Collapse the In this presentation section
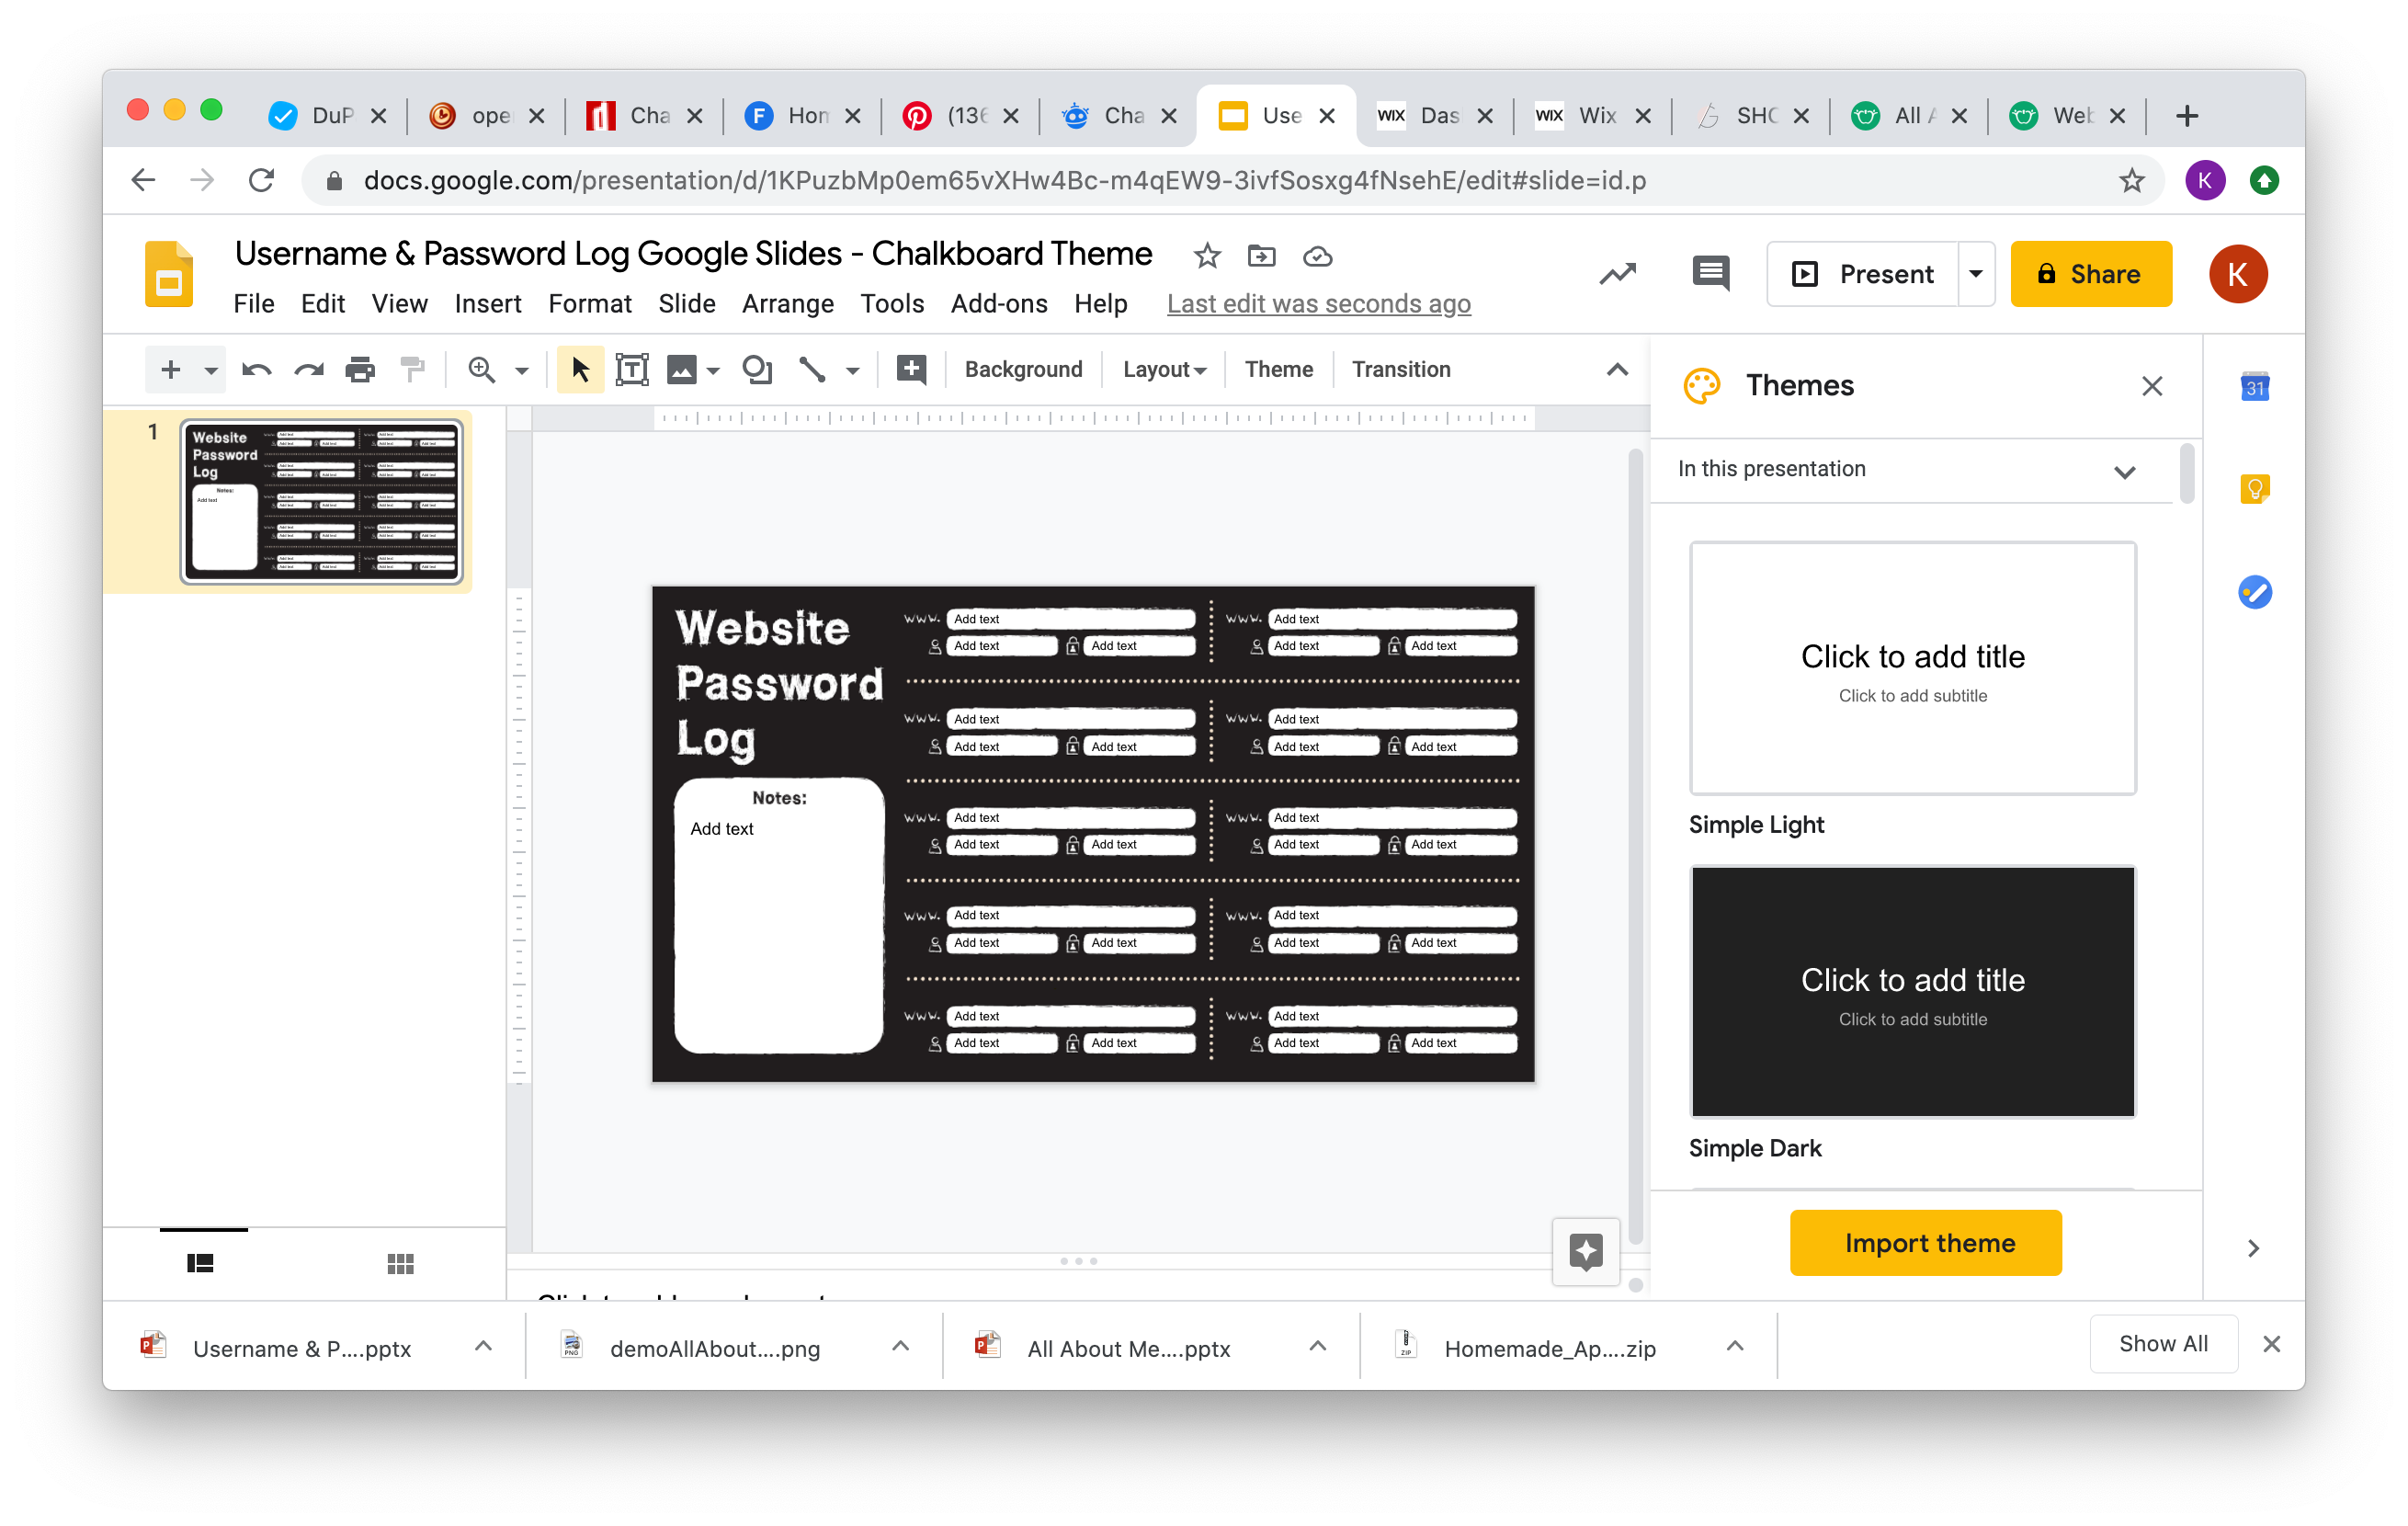 point(2125,471)
